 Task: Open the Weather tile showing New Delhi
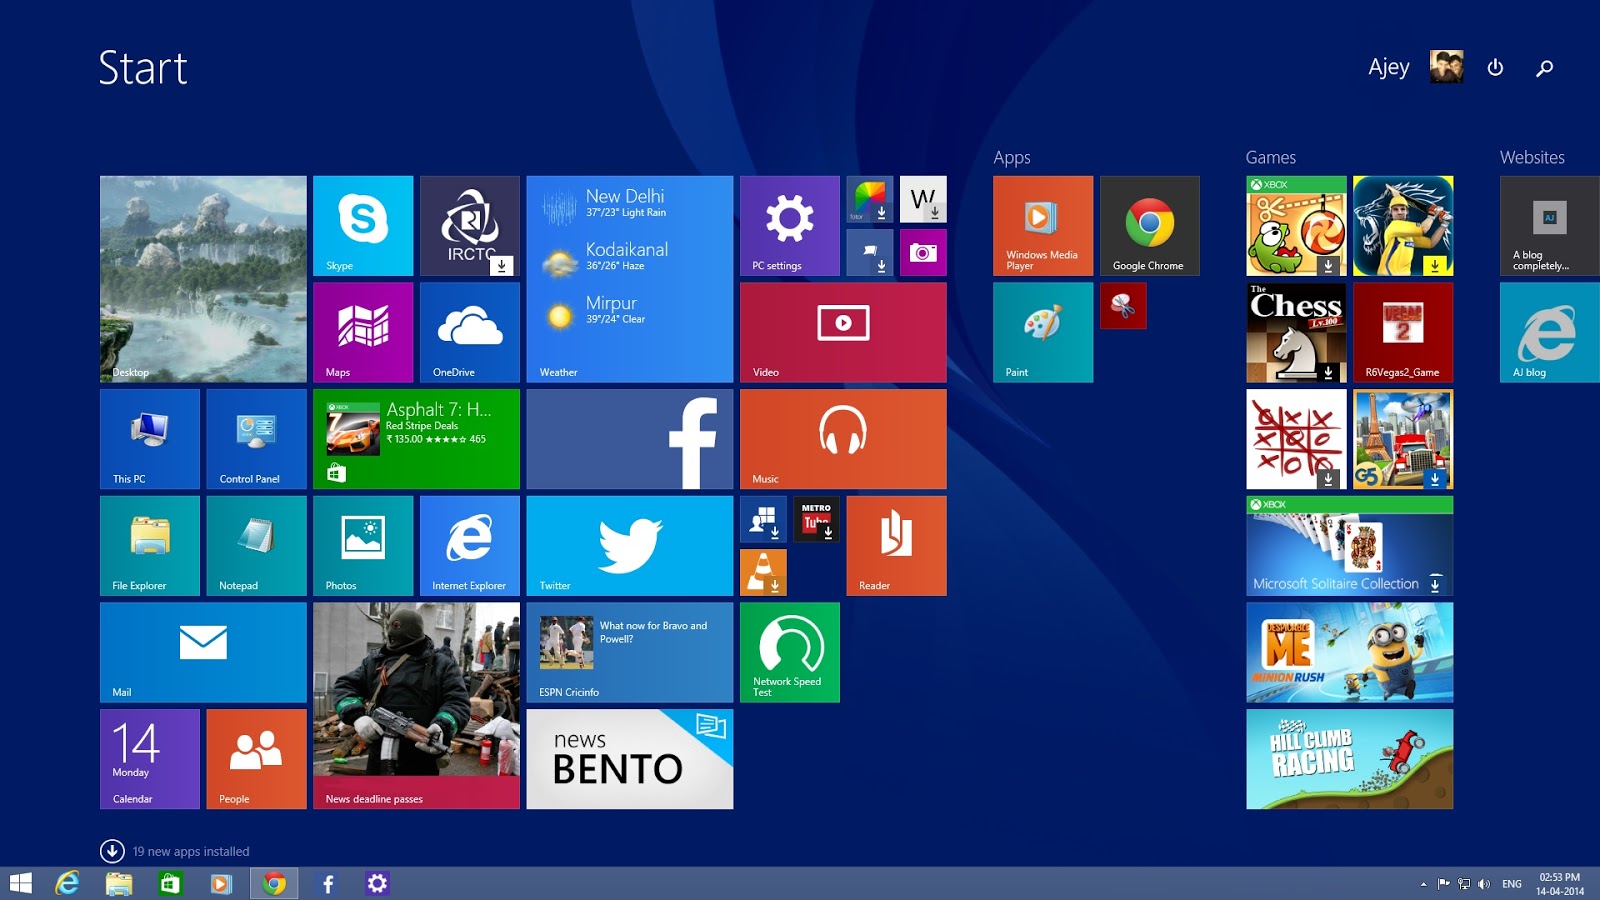coord(630,279)
